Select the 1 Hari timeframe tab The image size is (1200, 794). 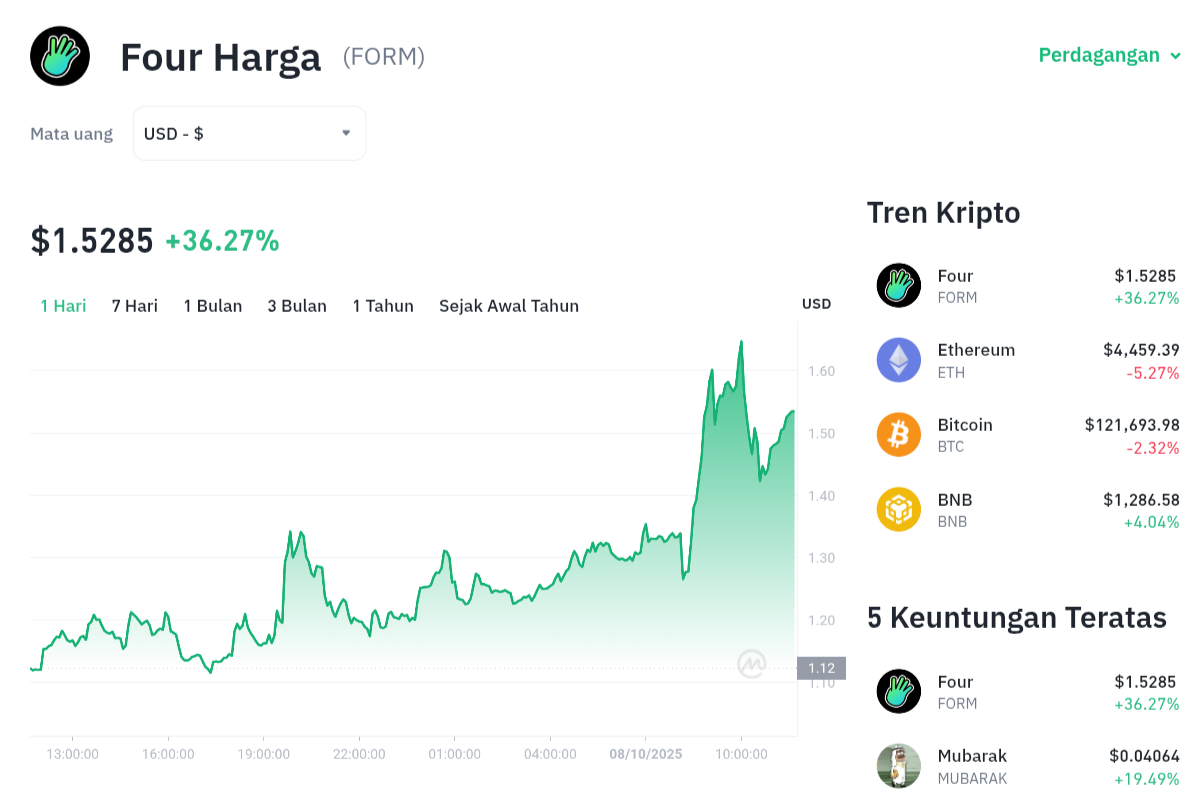click(x=63, y=306)
